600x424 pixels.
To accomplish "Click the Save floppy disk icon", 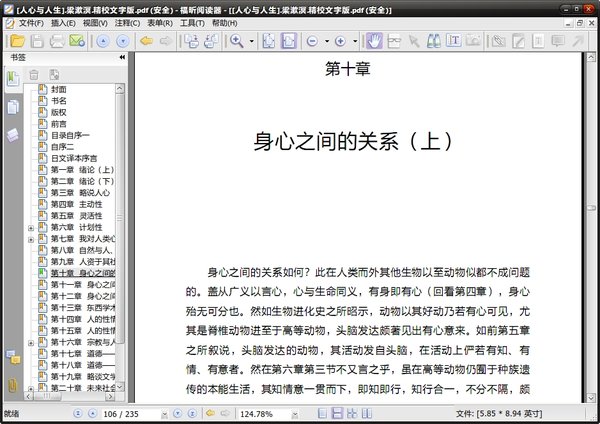I will click(37, 41).
